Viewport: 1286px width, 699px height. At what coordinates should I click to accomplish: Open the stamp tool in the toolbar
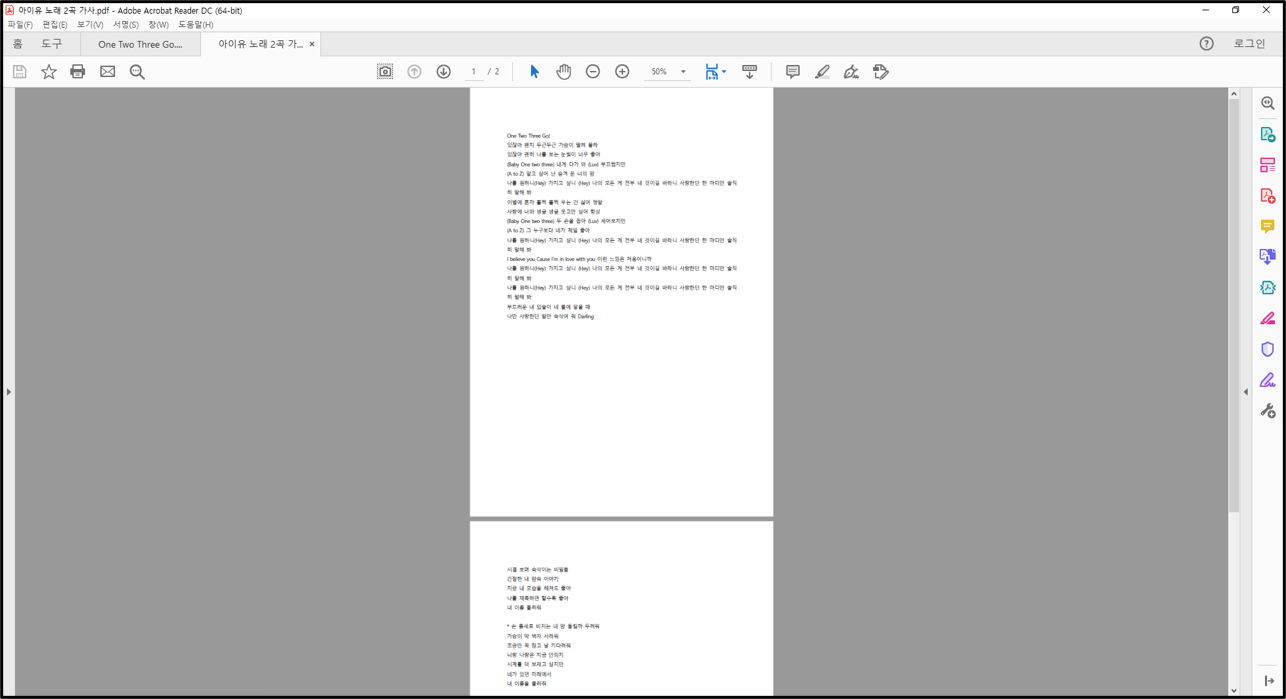(881, 72)
